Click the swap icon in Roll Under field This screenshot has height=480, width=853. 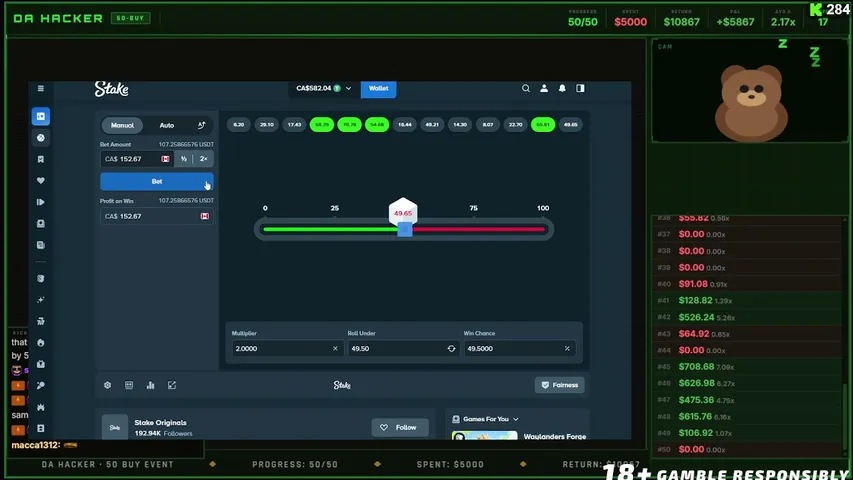[451, 348]
